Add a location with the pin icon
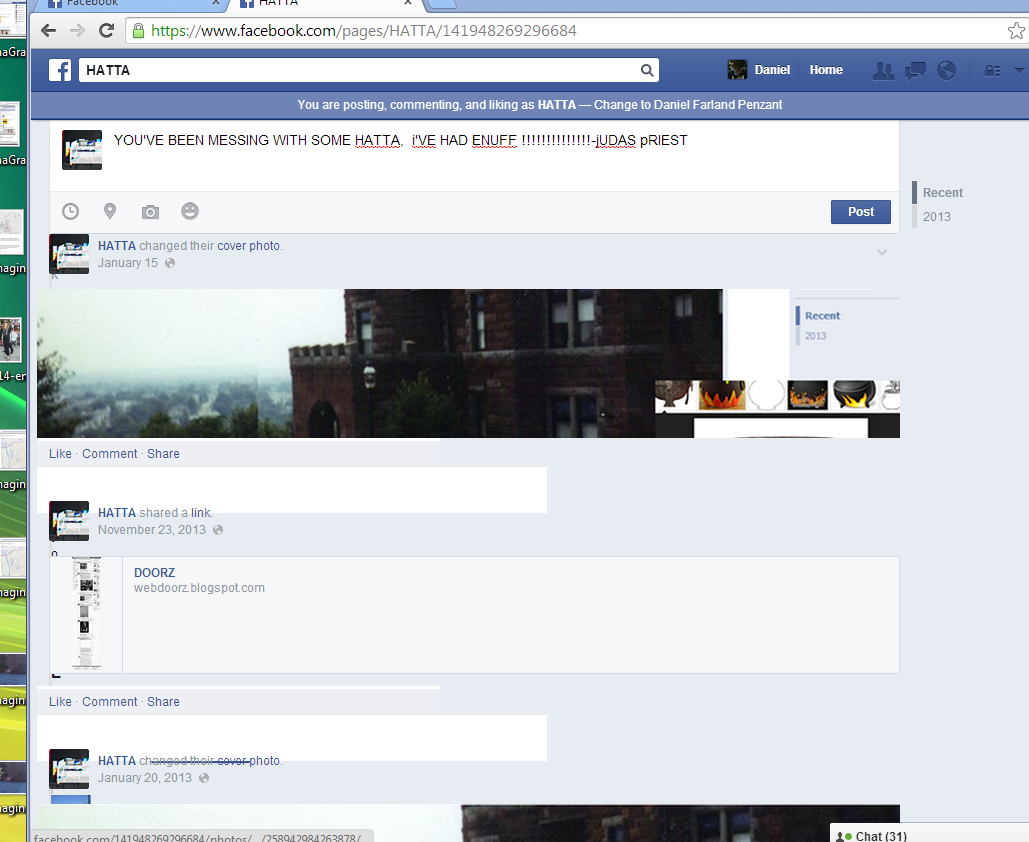This screenshot has width=1029, height=842. [110, 211]
